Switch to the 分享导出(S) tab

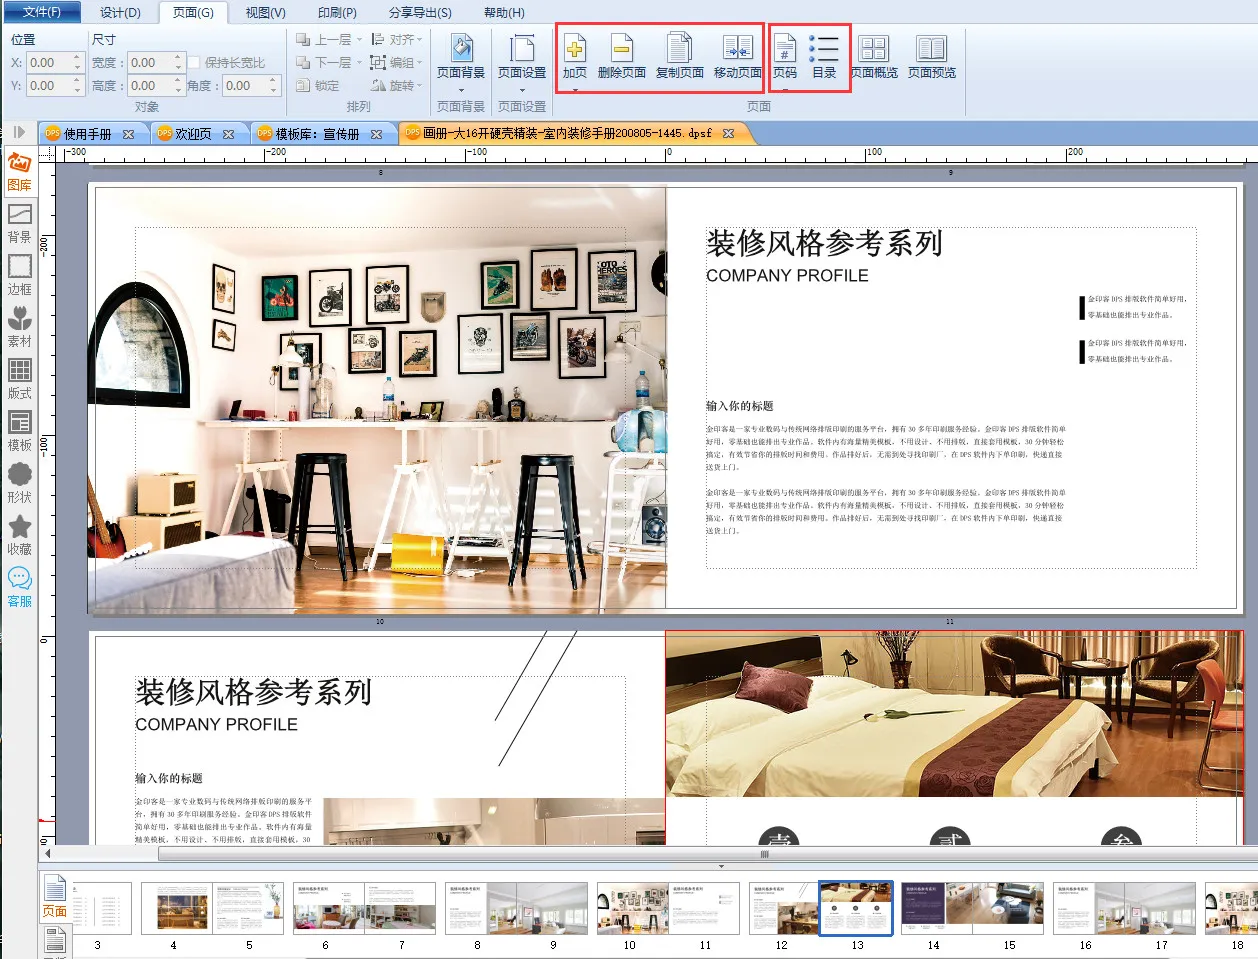pos(420,12)
